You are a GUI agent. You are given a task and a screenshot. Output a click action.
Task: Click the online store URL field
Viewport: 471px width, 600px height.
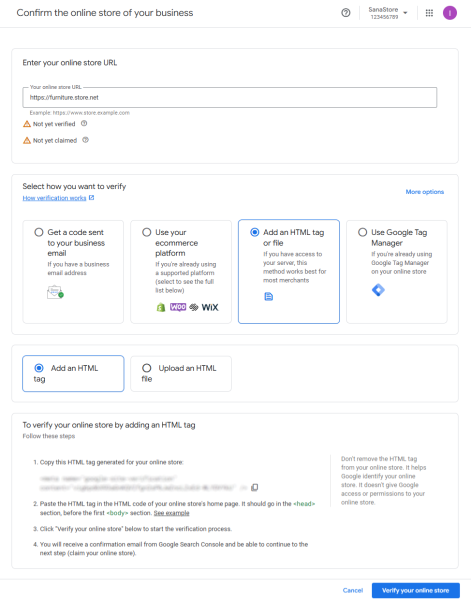230,98
